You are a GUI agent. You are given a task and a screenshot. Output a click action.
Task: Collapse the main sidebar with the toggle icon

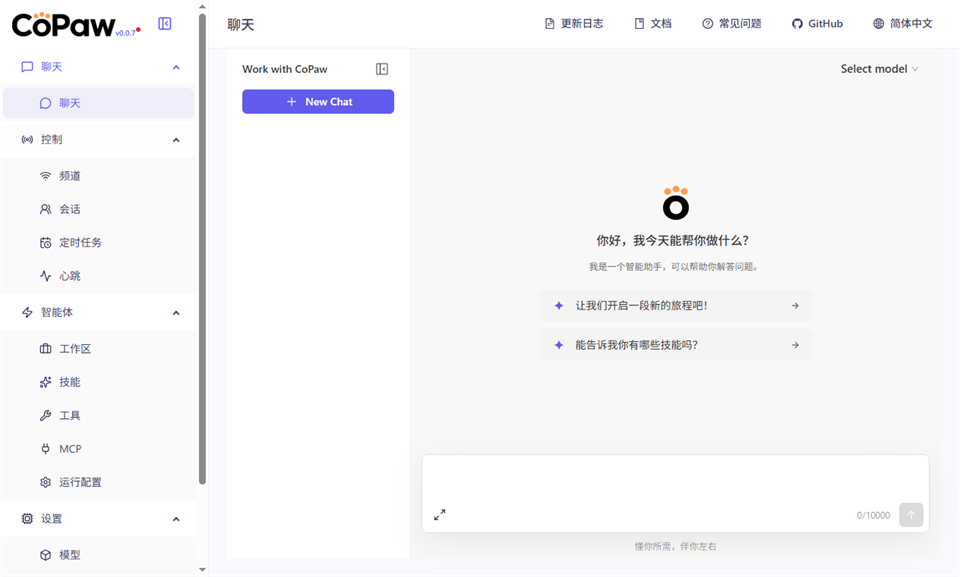click(165, 23)
